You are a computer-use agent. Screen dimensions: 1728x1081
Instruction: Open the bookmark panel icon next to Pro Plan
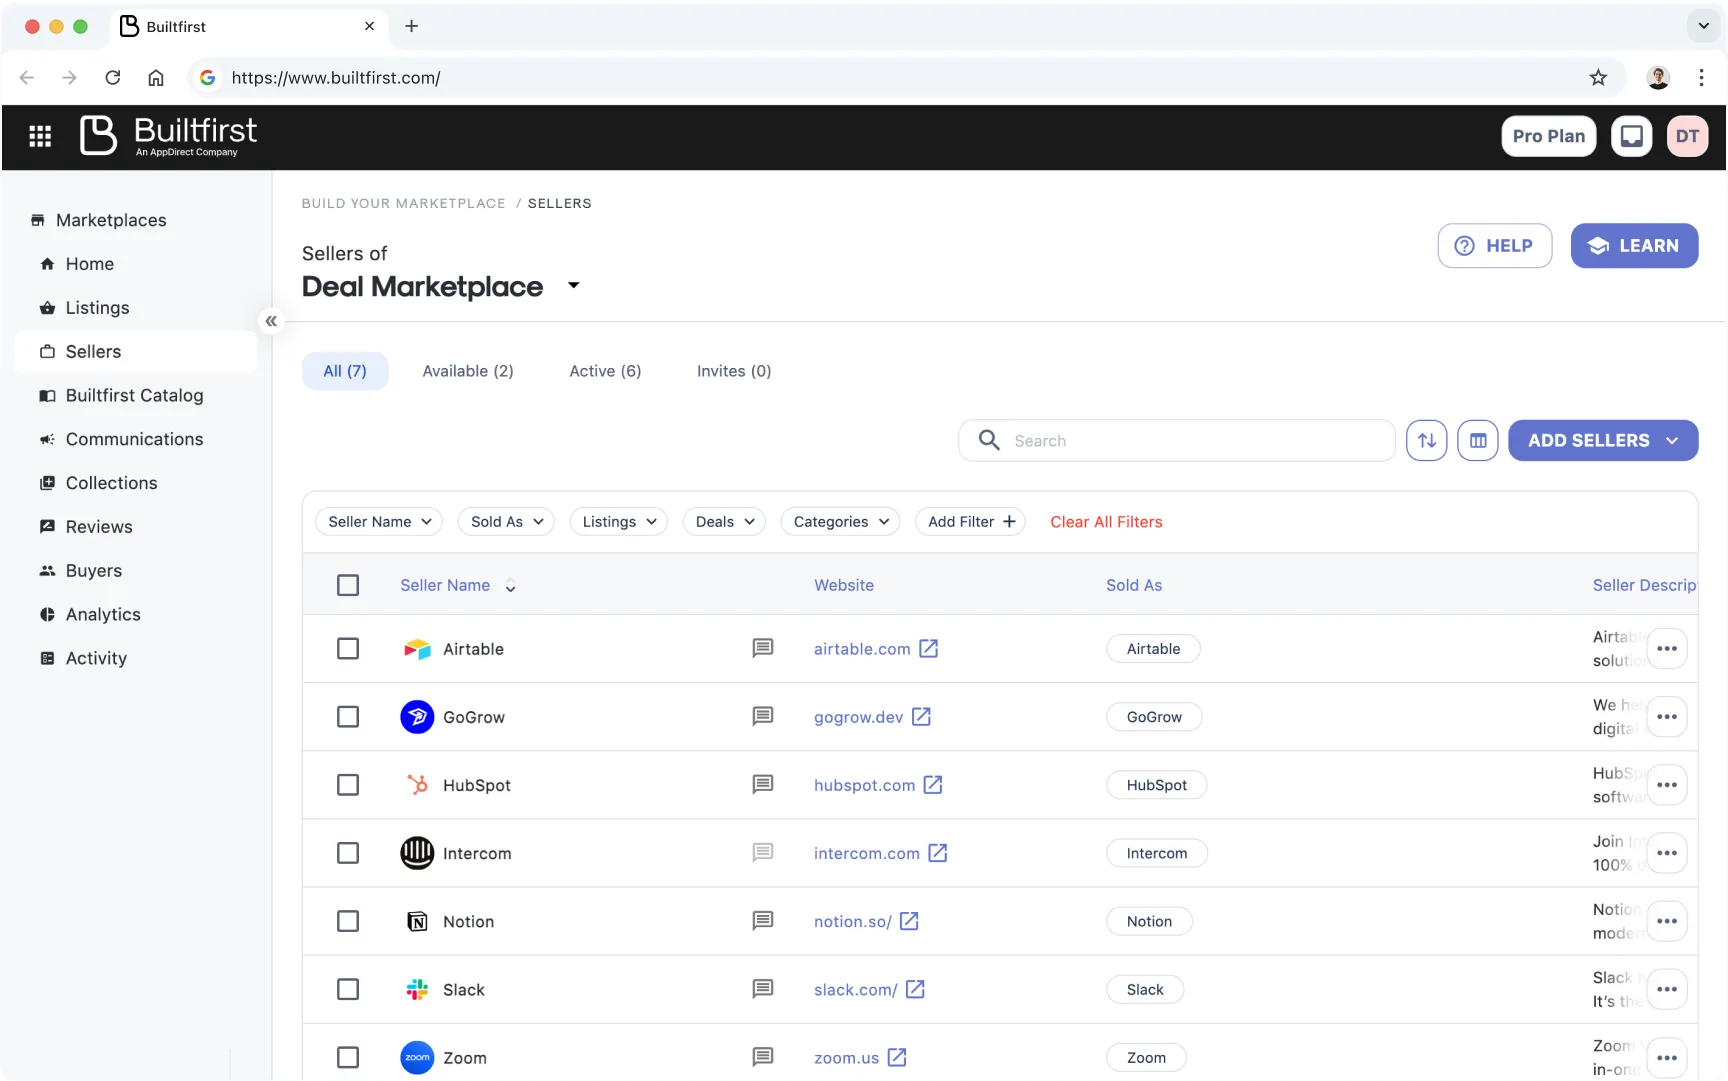click(1632, 136)
